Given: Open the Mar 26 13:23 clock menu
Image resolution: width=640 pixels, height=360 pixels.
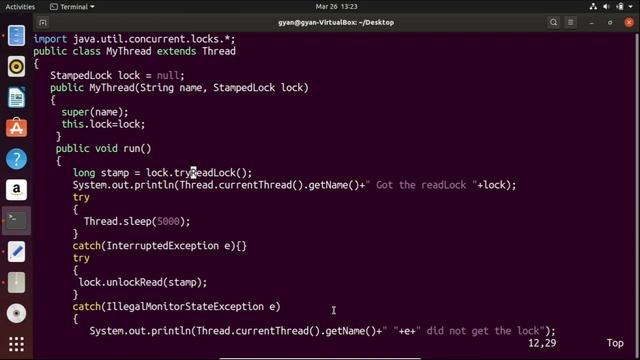Looking at the screenshot, I should tap(336, 7).
